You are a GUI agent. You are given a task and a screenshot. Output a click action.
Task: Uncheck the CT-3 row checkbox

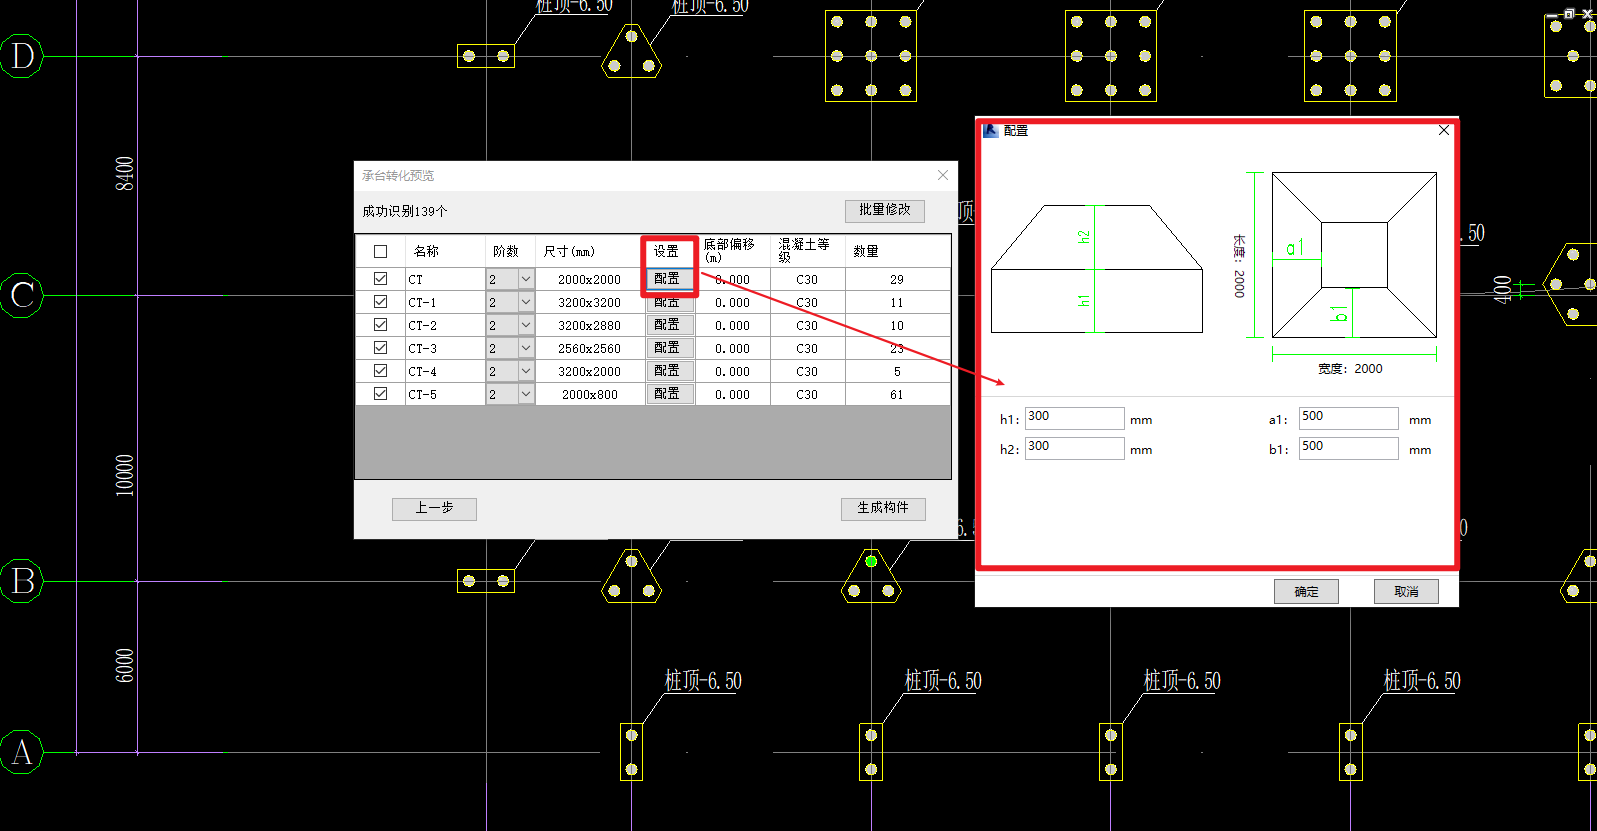click(380, 348)
